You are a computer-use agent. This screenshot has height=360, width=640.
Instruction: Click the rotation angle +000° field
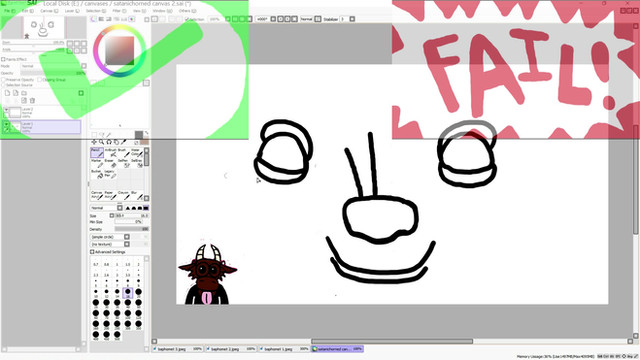[x=262, y=19]
